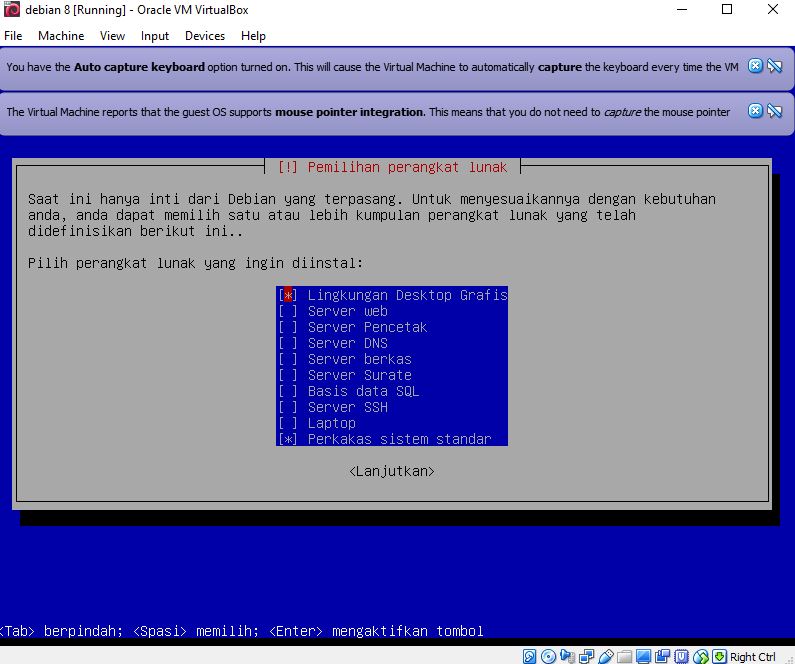Viewport: 795px width, 664px height.
Task: Click the USB devices status icon
Action: (606, 656)
